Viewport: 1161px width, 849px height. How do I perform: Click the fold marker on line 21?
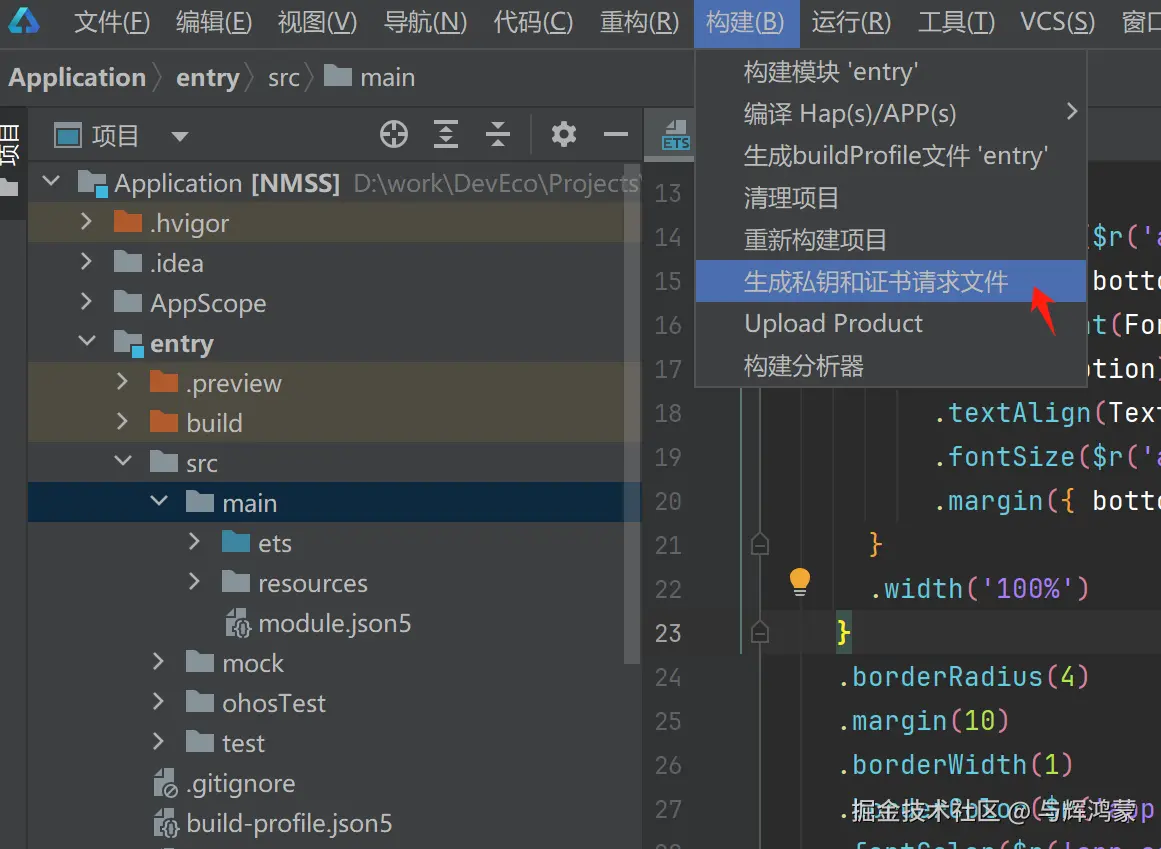click(760, 545)
